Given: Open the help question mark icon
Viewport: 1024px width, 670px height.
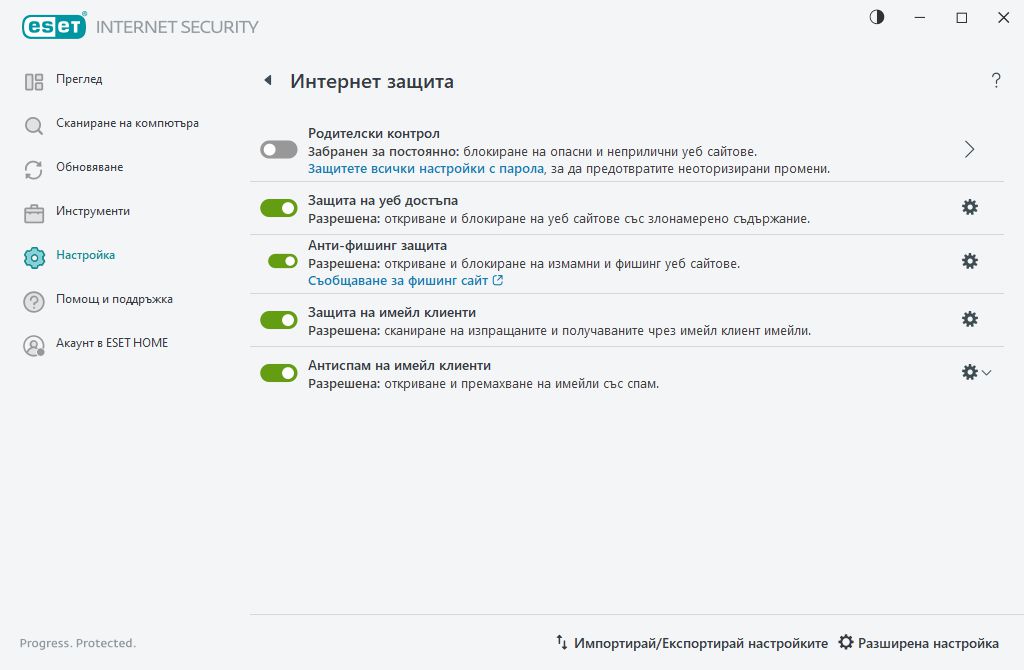Looking at the screenshot, I should pos(996,81).
